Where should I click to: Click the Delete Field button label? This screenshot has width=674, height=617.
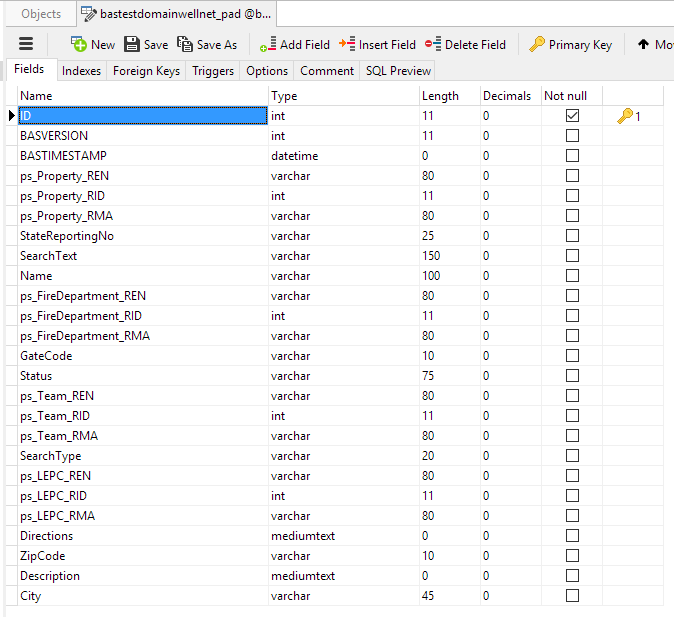click(475, 44)
